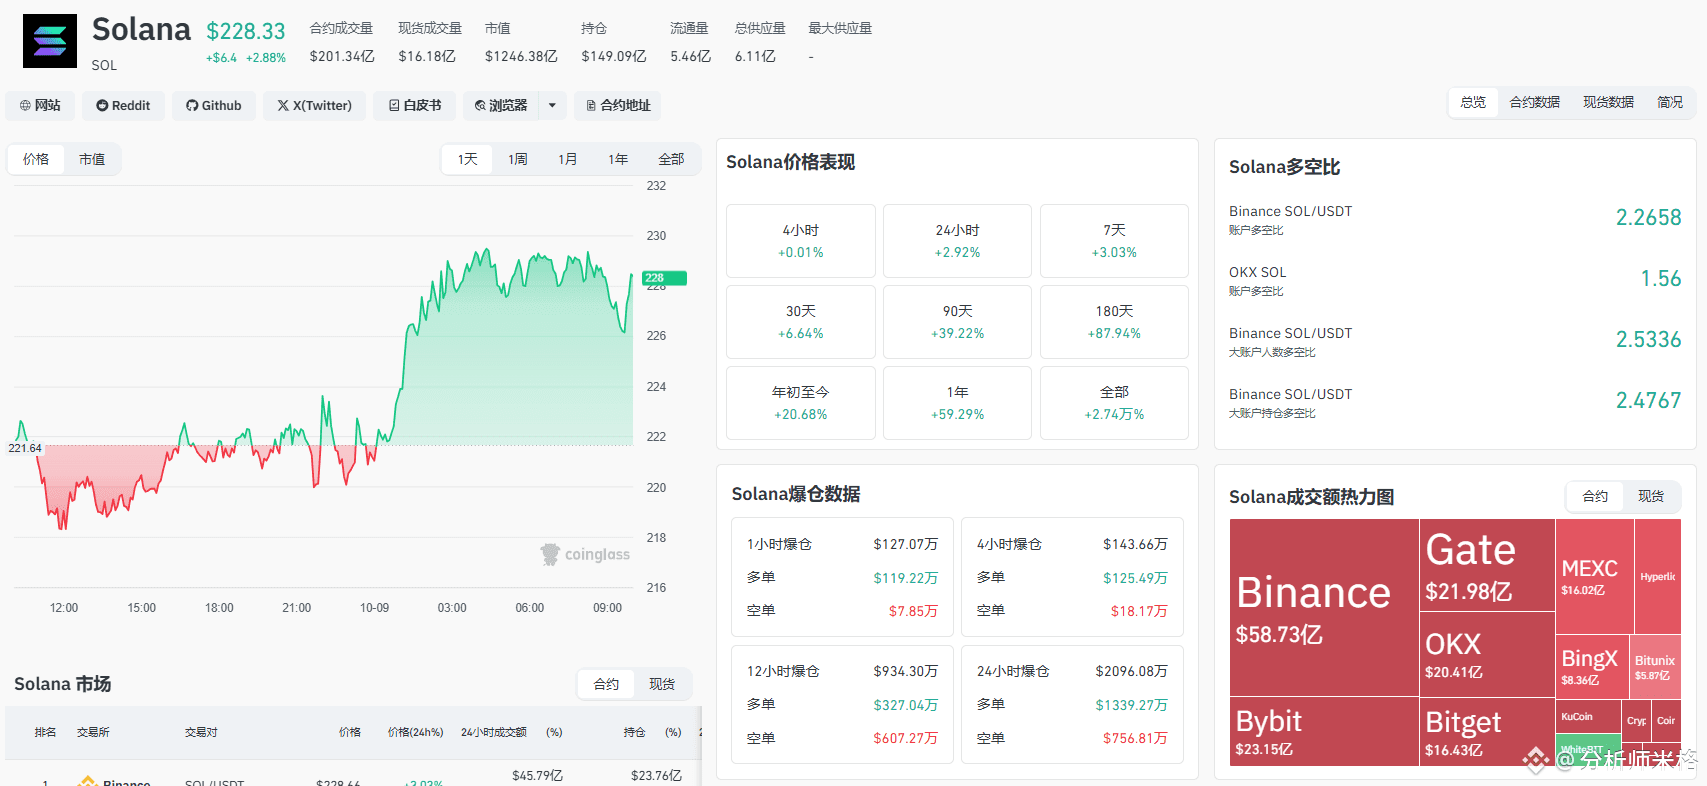Open the 简况 overview tab
The width and height of the screenshot is (1707, 786).
(1670, 102)
